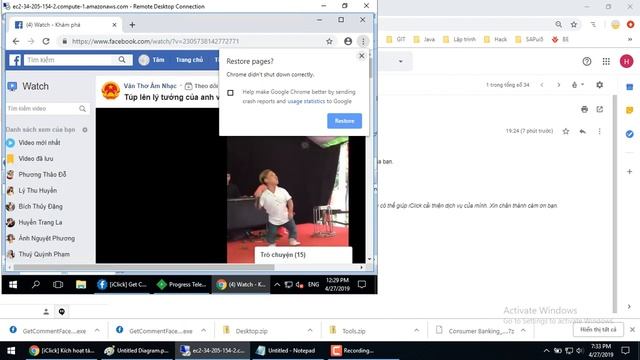Go to Trang chủ on Facebook
Image resolution: width=640 pixels, height=360 pixels.
(x=189, y=60)
